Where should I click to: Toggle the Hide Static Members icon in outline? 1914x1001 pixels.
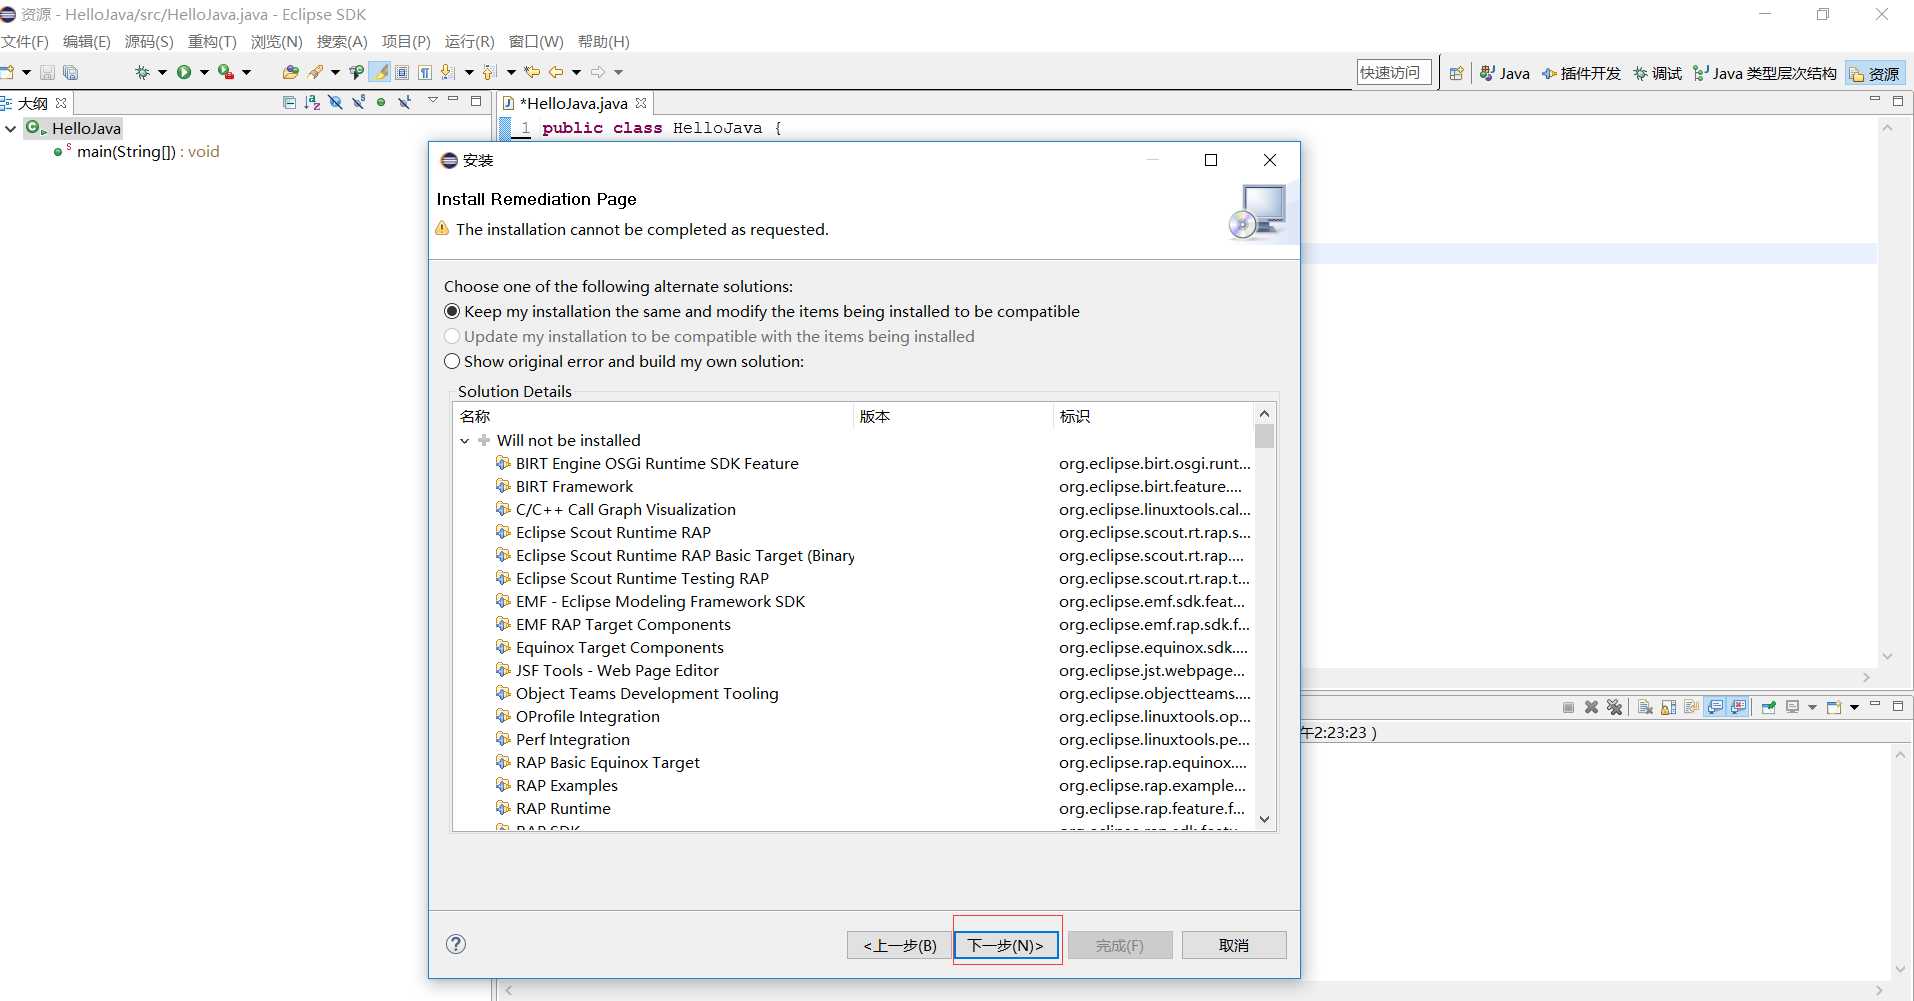358,102
